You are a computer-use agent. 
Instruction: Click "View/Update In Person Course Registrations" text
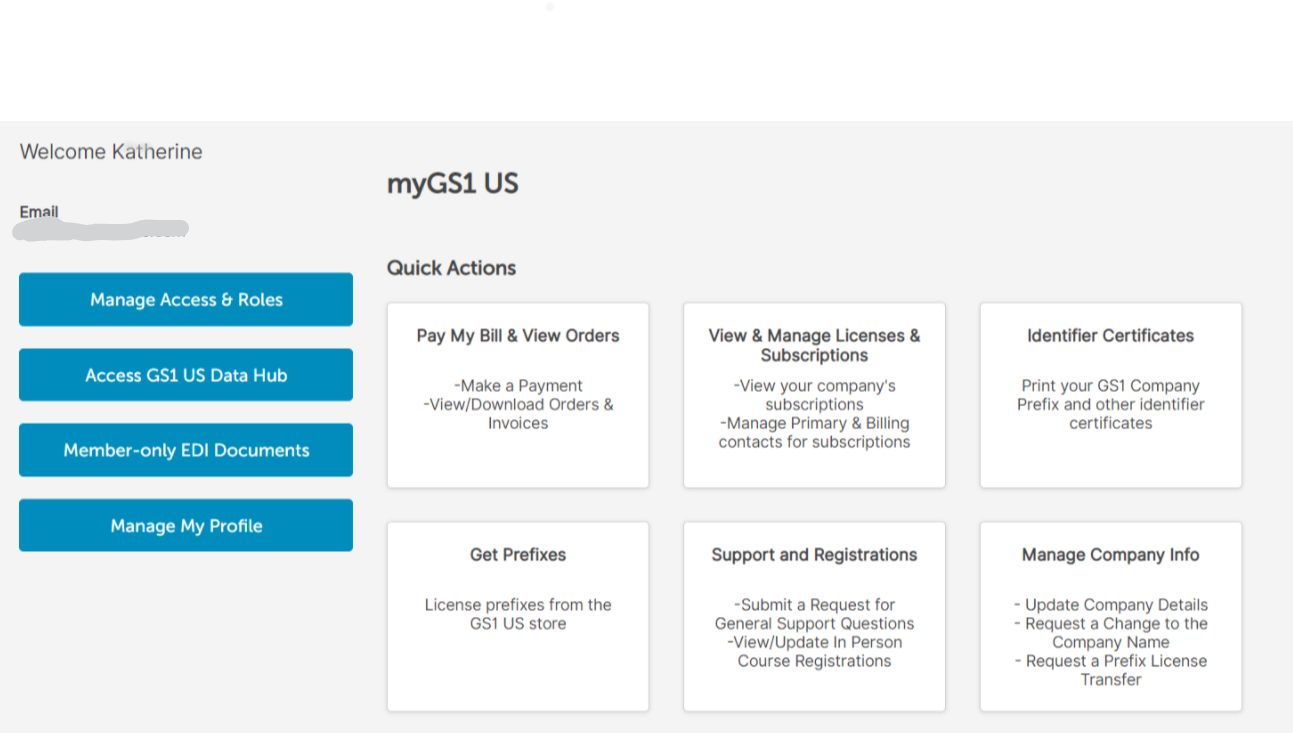point(814,652)
